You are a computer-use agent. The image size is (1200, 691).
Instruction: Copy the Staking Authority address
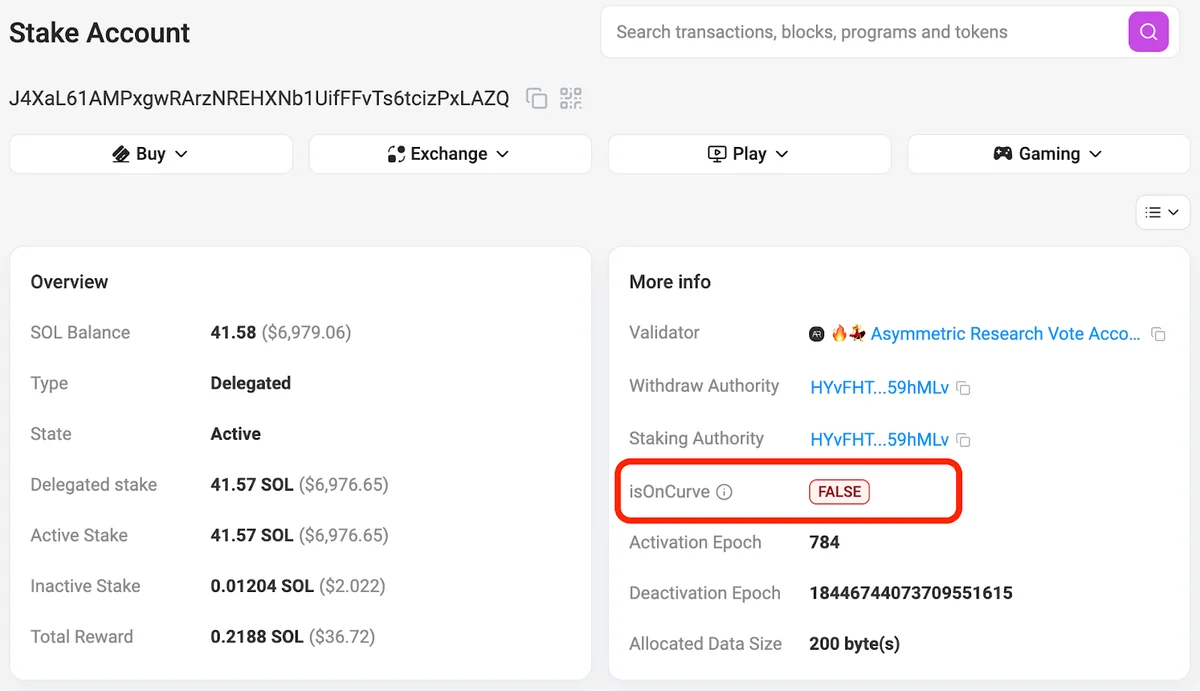(x=963, y=440)
